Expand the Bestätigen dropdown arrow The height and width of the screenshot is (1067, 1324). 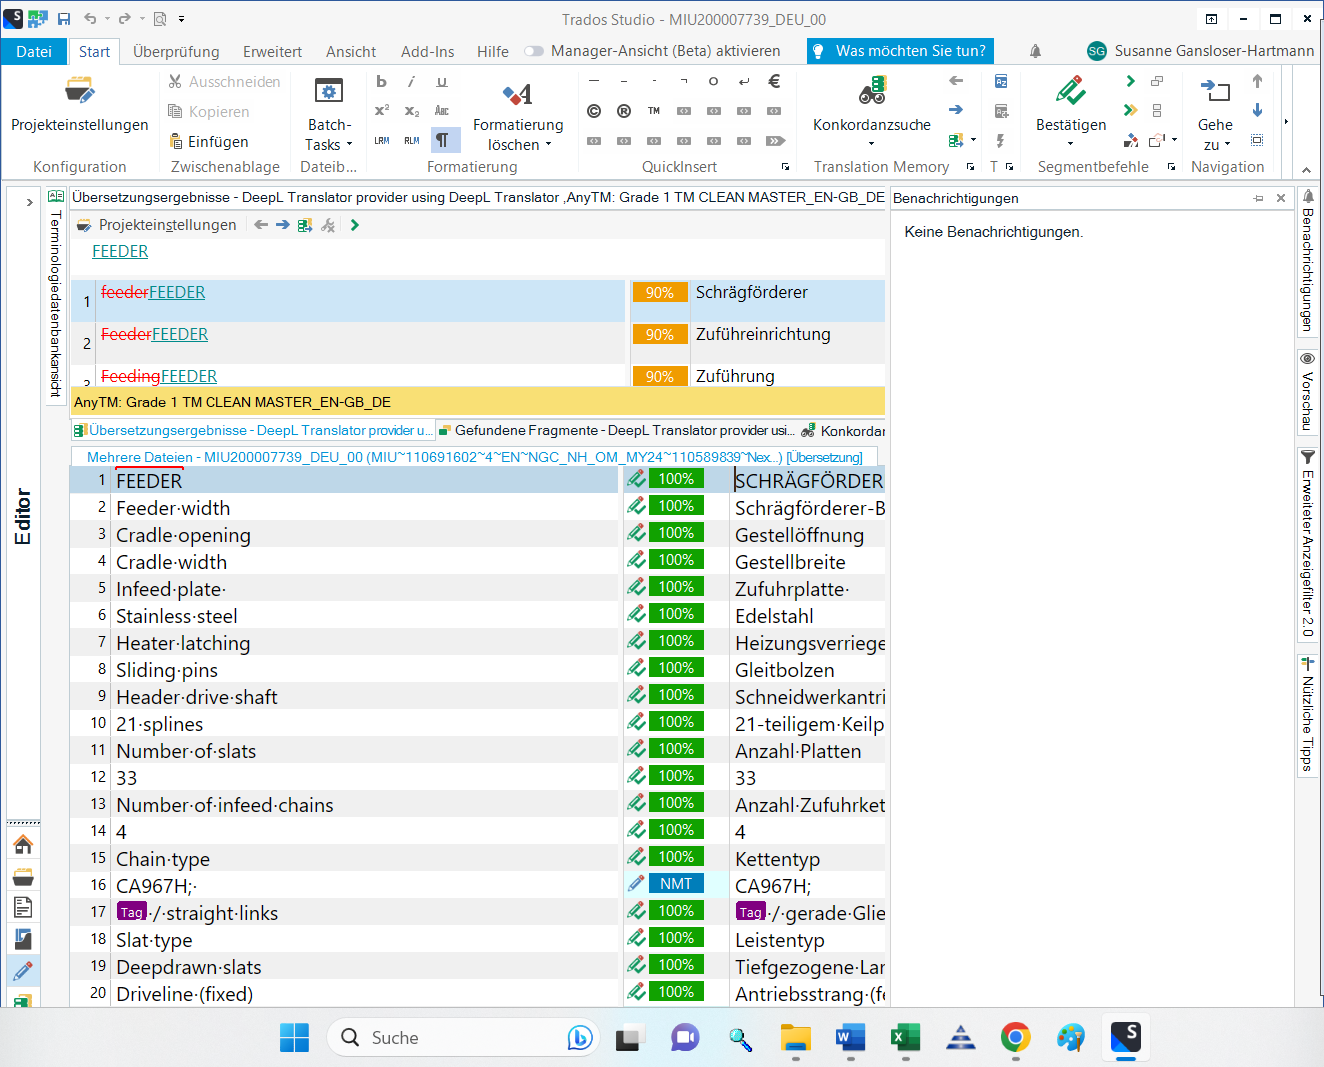point(1070,145)
